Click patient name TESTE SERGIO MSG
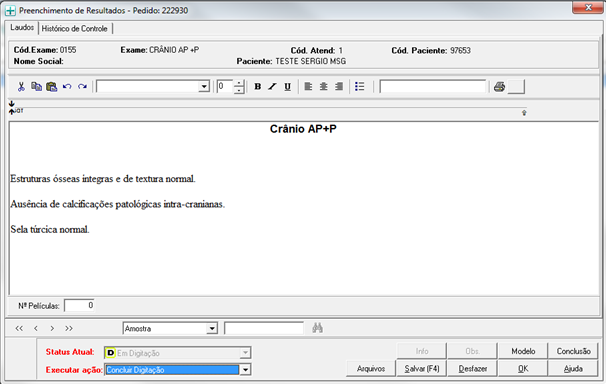The height and width of the screenshot is (384, 606). click(311, 61)
